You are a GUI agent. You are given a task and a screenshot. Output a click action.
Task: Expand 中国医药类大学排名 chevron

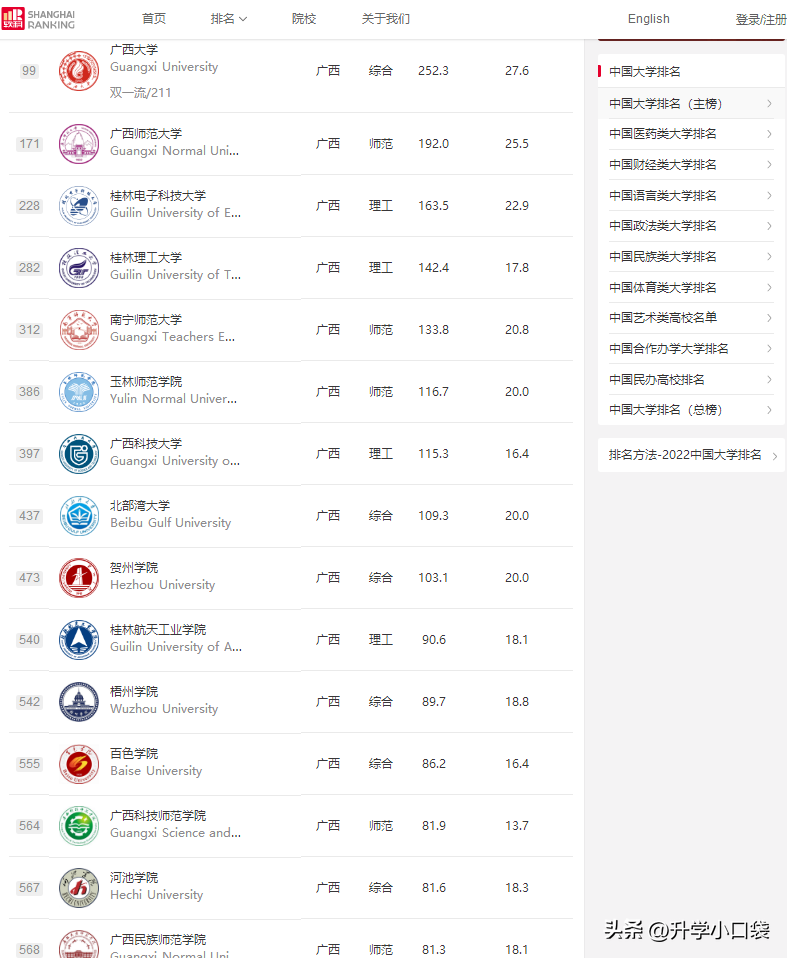coord(769,134)
